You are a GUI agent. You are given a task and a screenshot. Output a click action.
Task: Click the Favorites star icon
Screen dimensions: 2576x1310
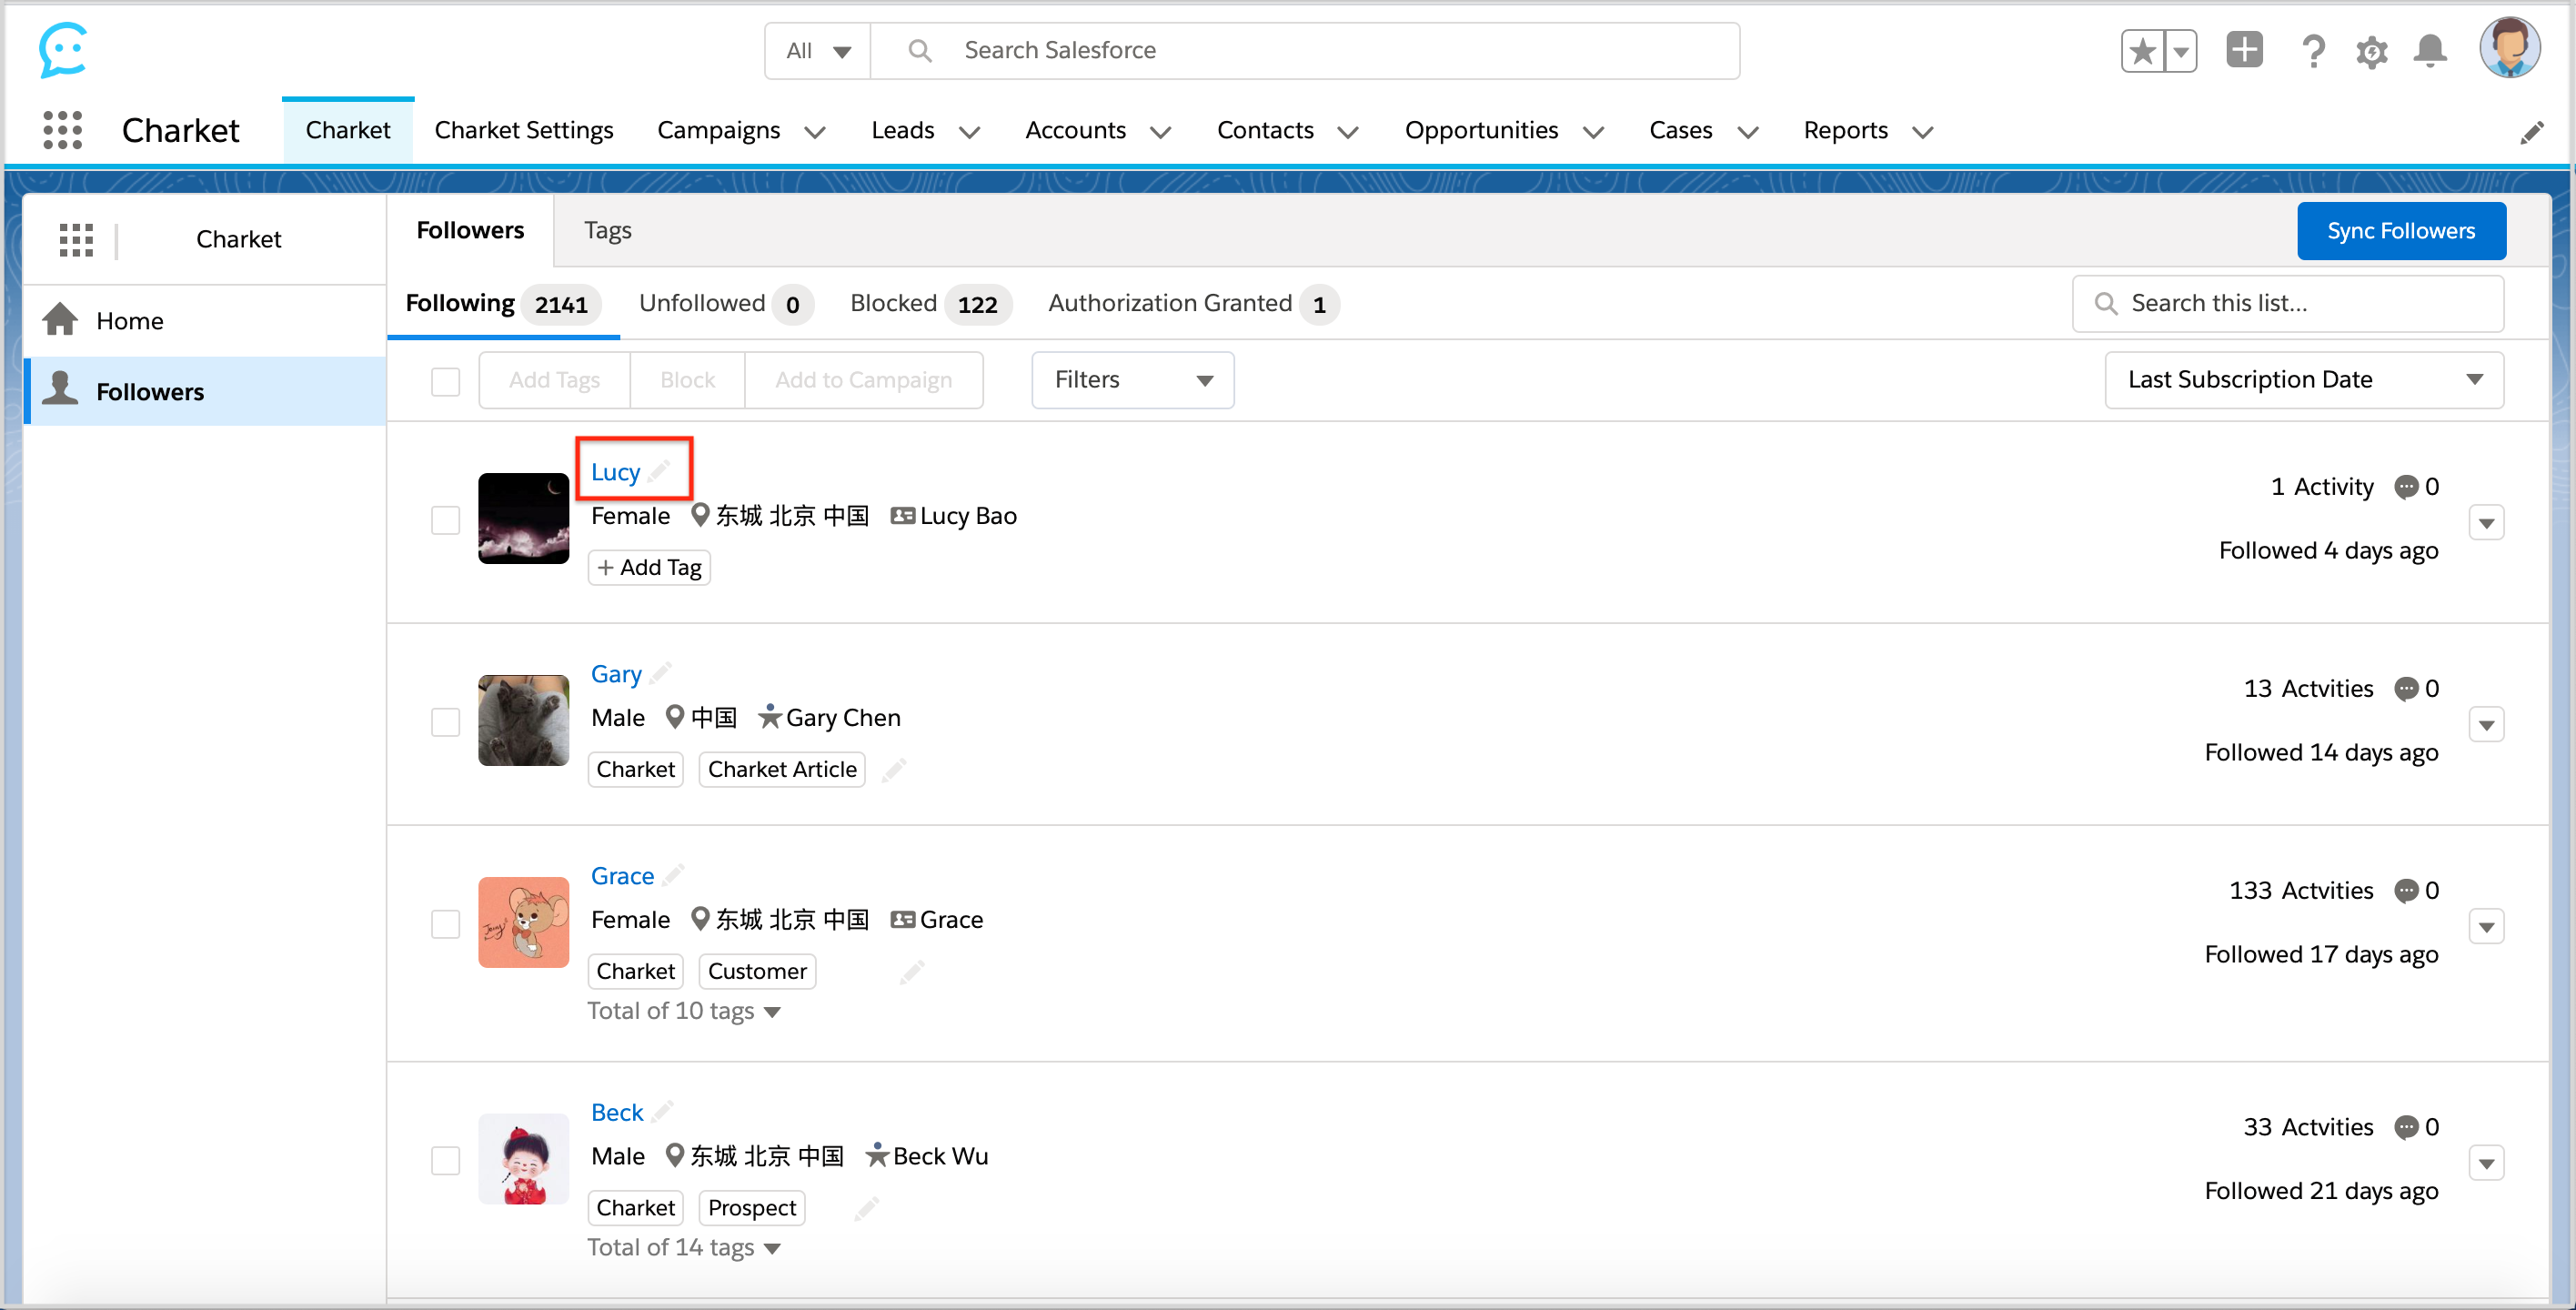[x=2142, y=51]
